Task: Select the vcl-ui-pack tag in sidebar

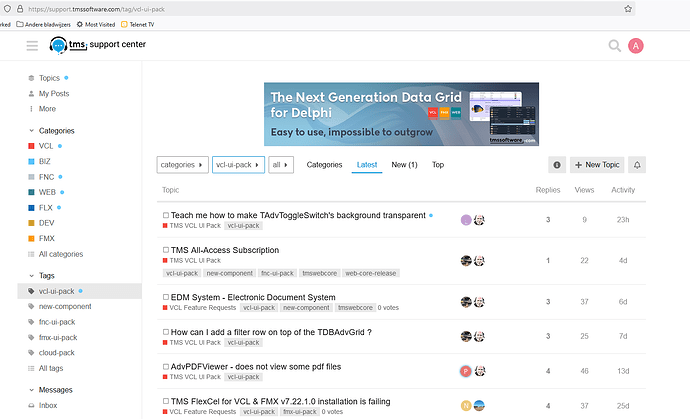Action: [x=79, y=291]
